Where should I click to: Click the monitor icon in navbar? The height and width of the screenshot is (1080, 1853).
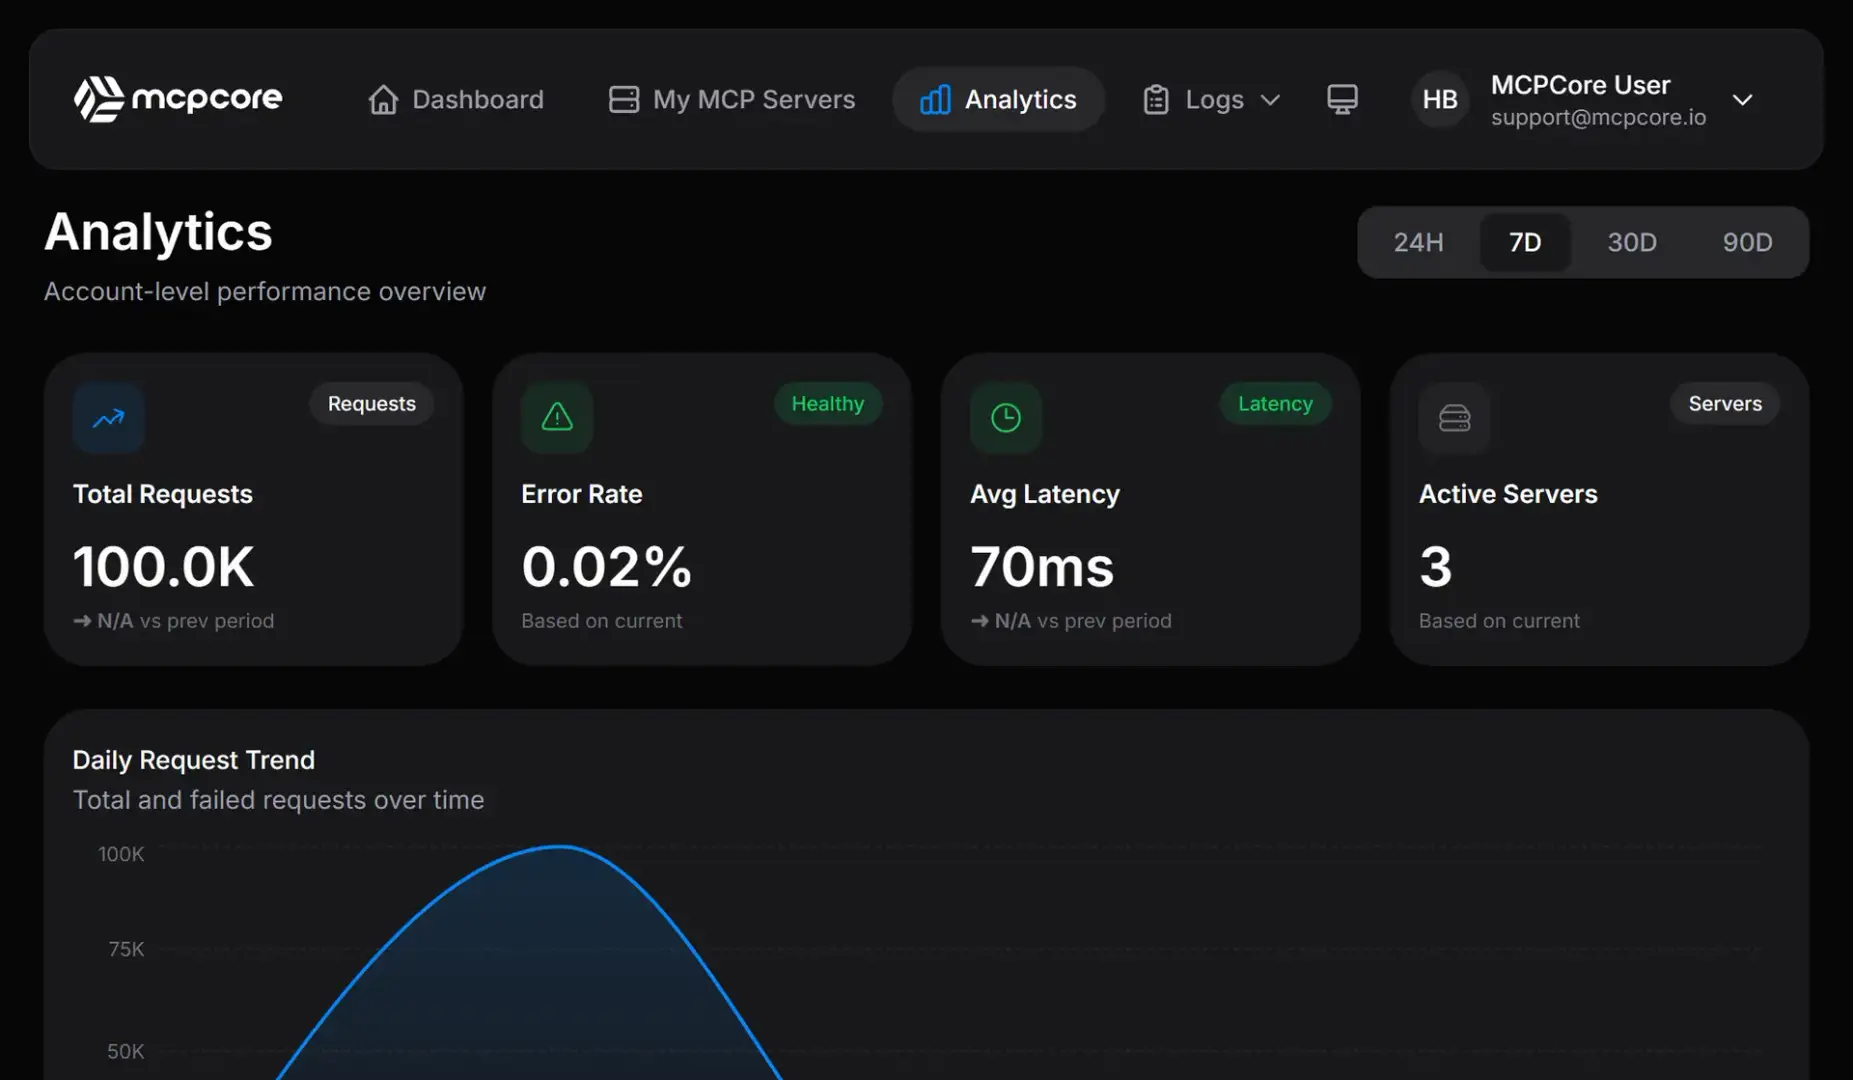pos(1342,99)
